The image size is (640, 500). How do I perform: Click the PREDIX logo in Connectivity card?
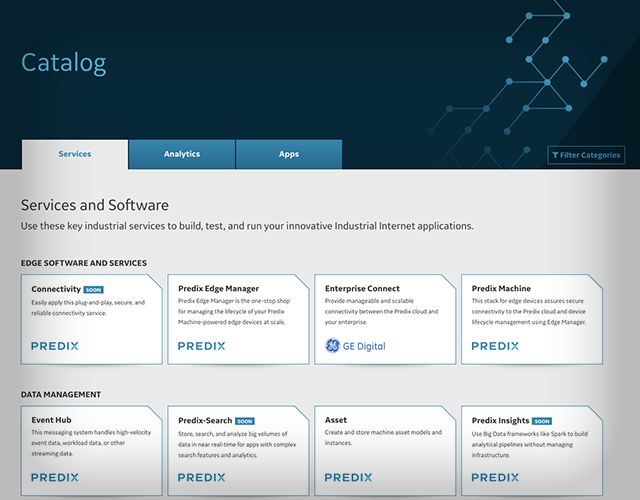[x=55, y=346]
